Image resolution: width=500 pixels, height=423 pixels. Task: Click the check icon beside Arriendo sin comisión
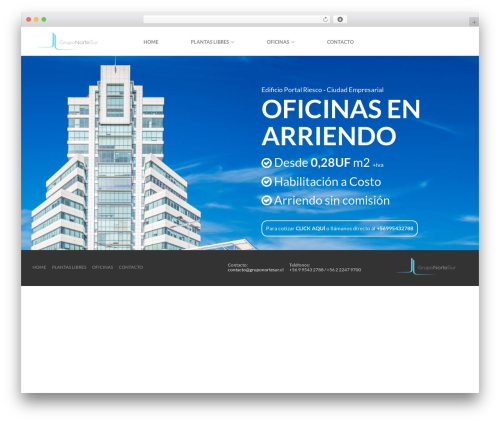[x=266, y=200]
